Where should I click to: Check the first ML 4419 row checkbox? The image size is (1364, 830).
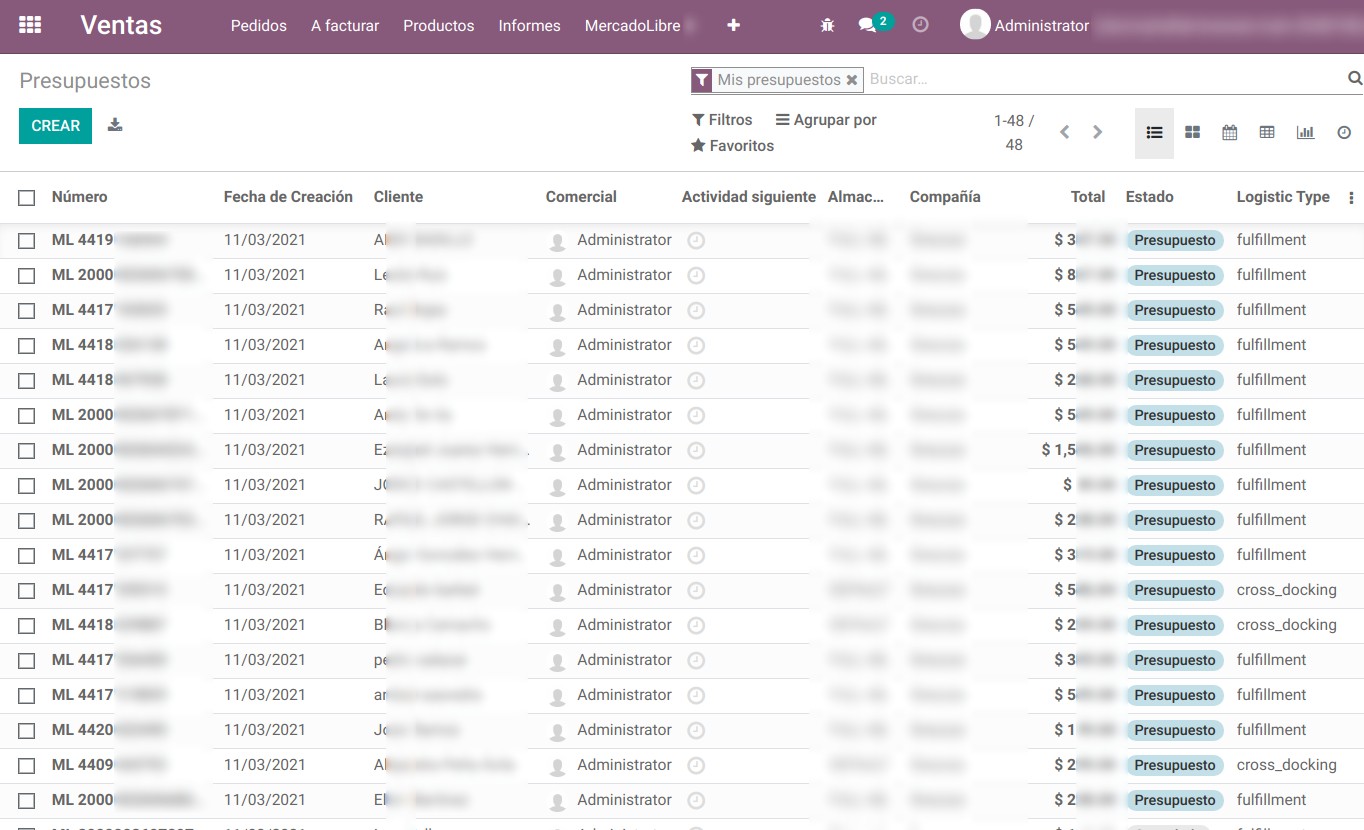(27, 241)
